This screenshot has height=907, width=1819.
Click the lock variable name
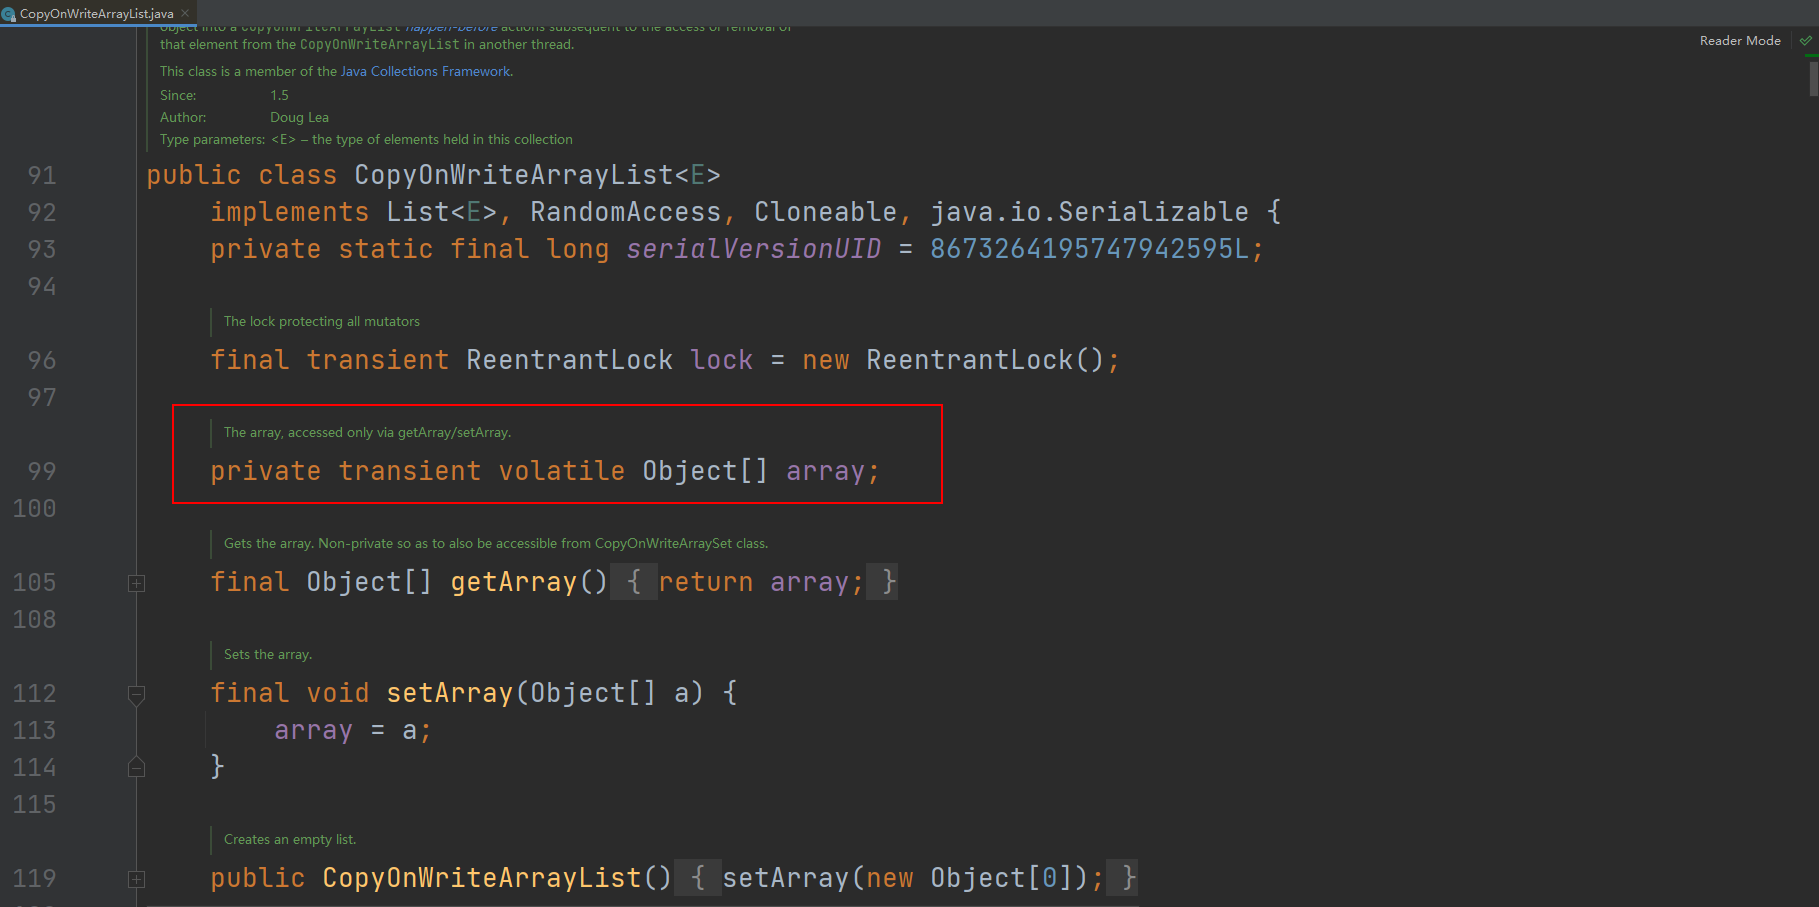point(722,360)
